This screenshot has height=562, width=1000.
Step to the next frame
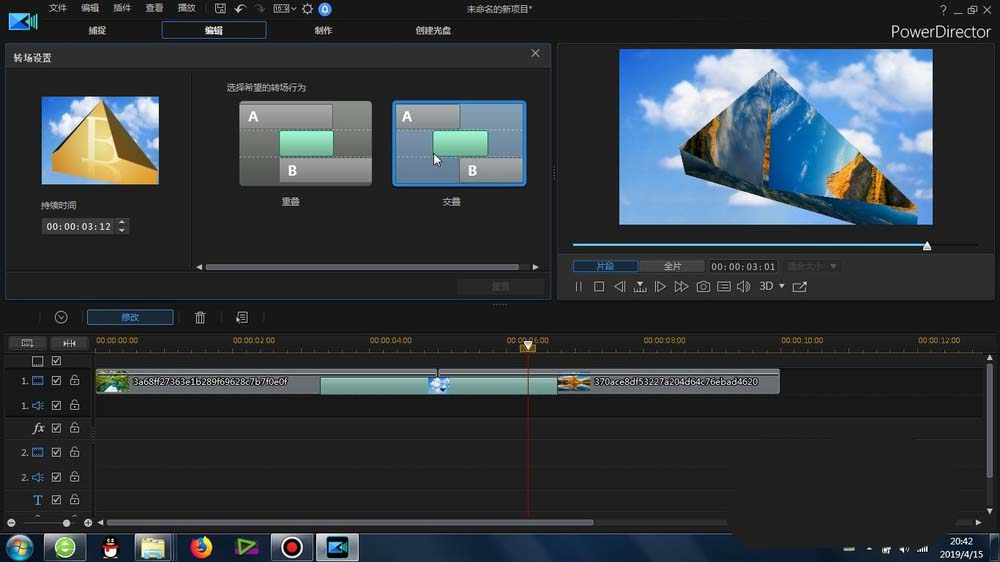[660, 286]
